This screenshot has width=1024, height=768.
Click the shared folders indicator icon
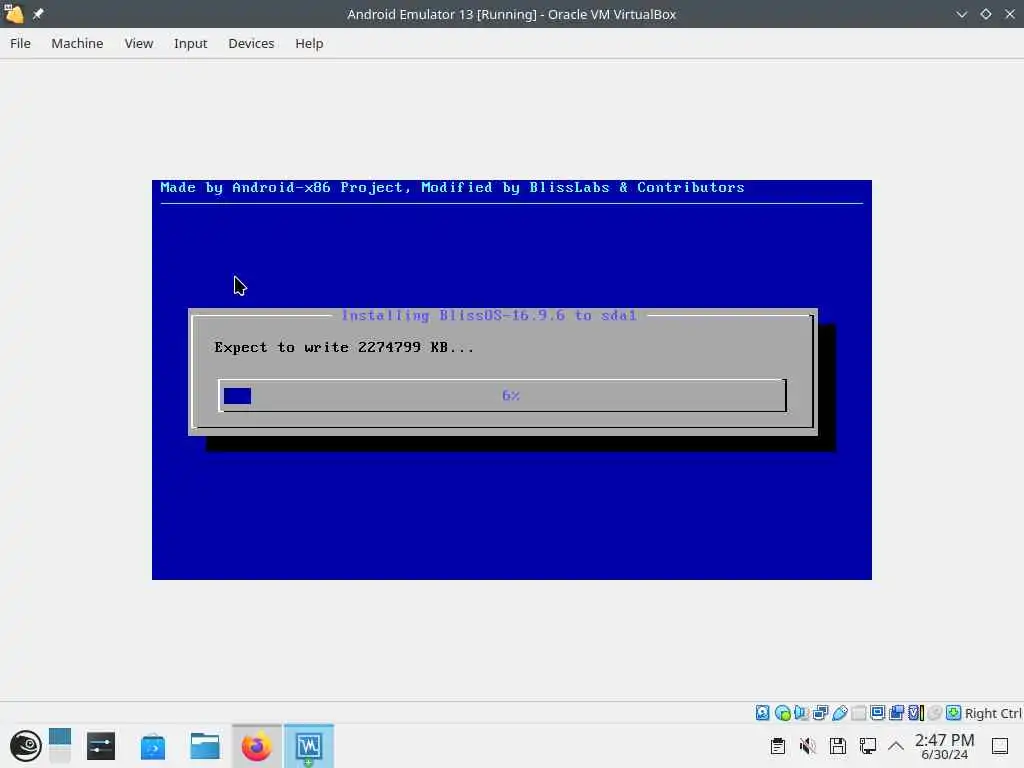click(x=858, y=712)
